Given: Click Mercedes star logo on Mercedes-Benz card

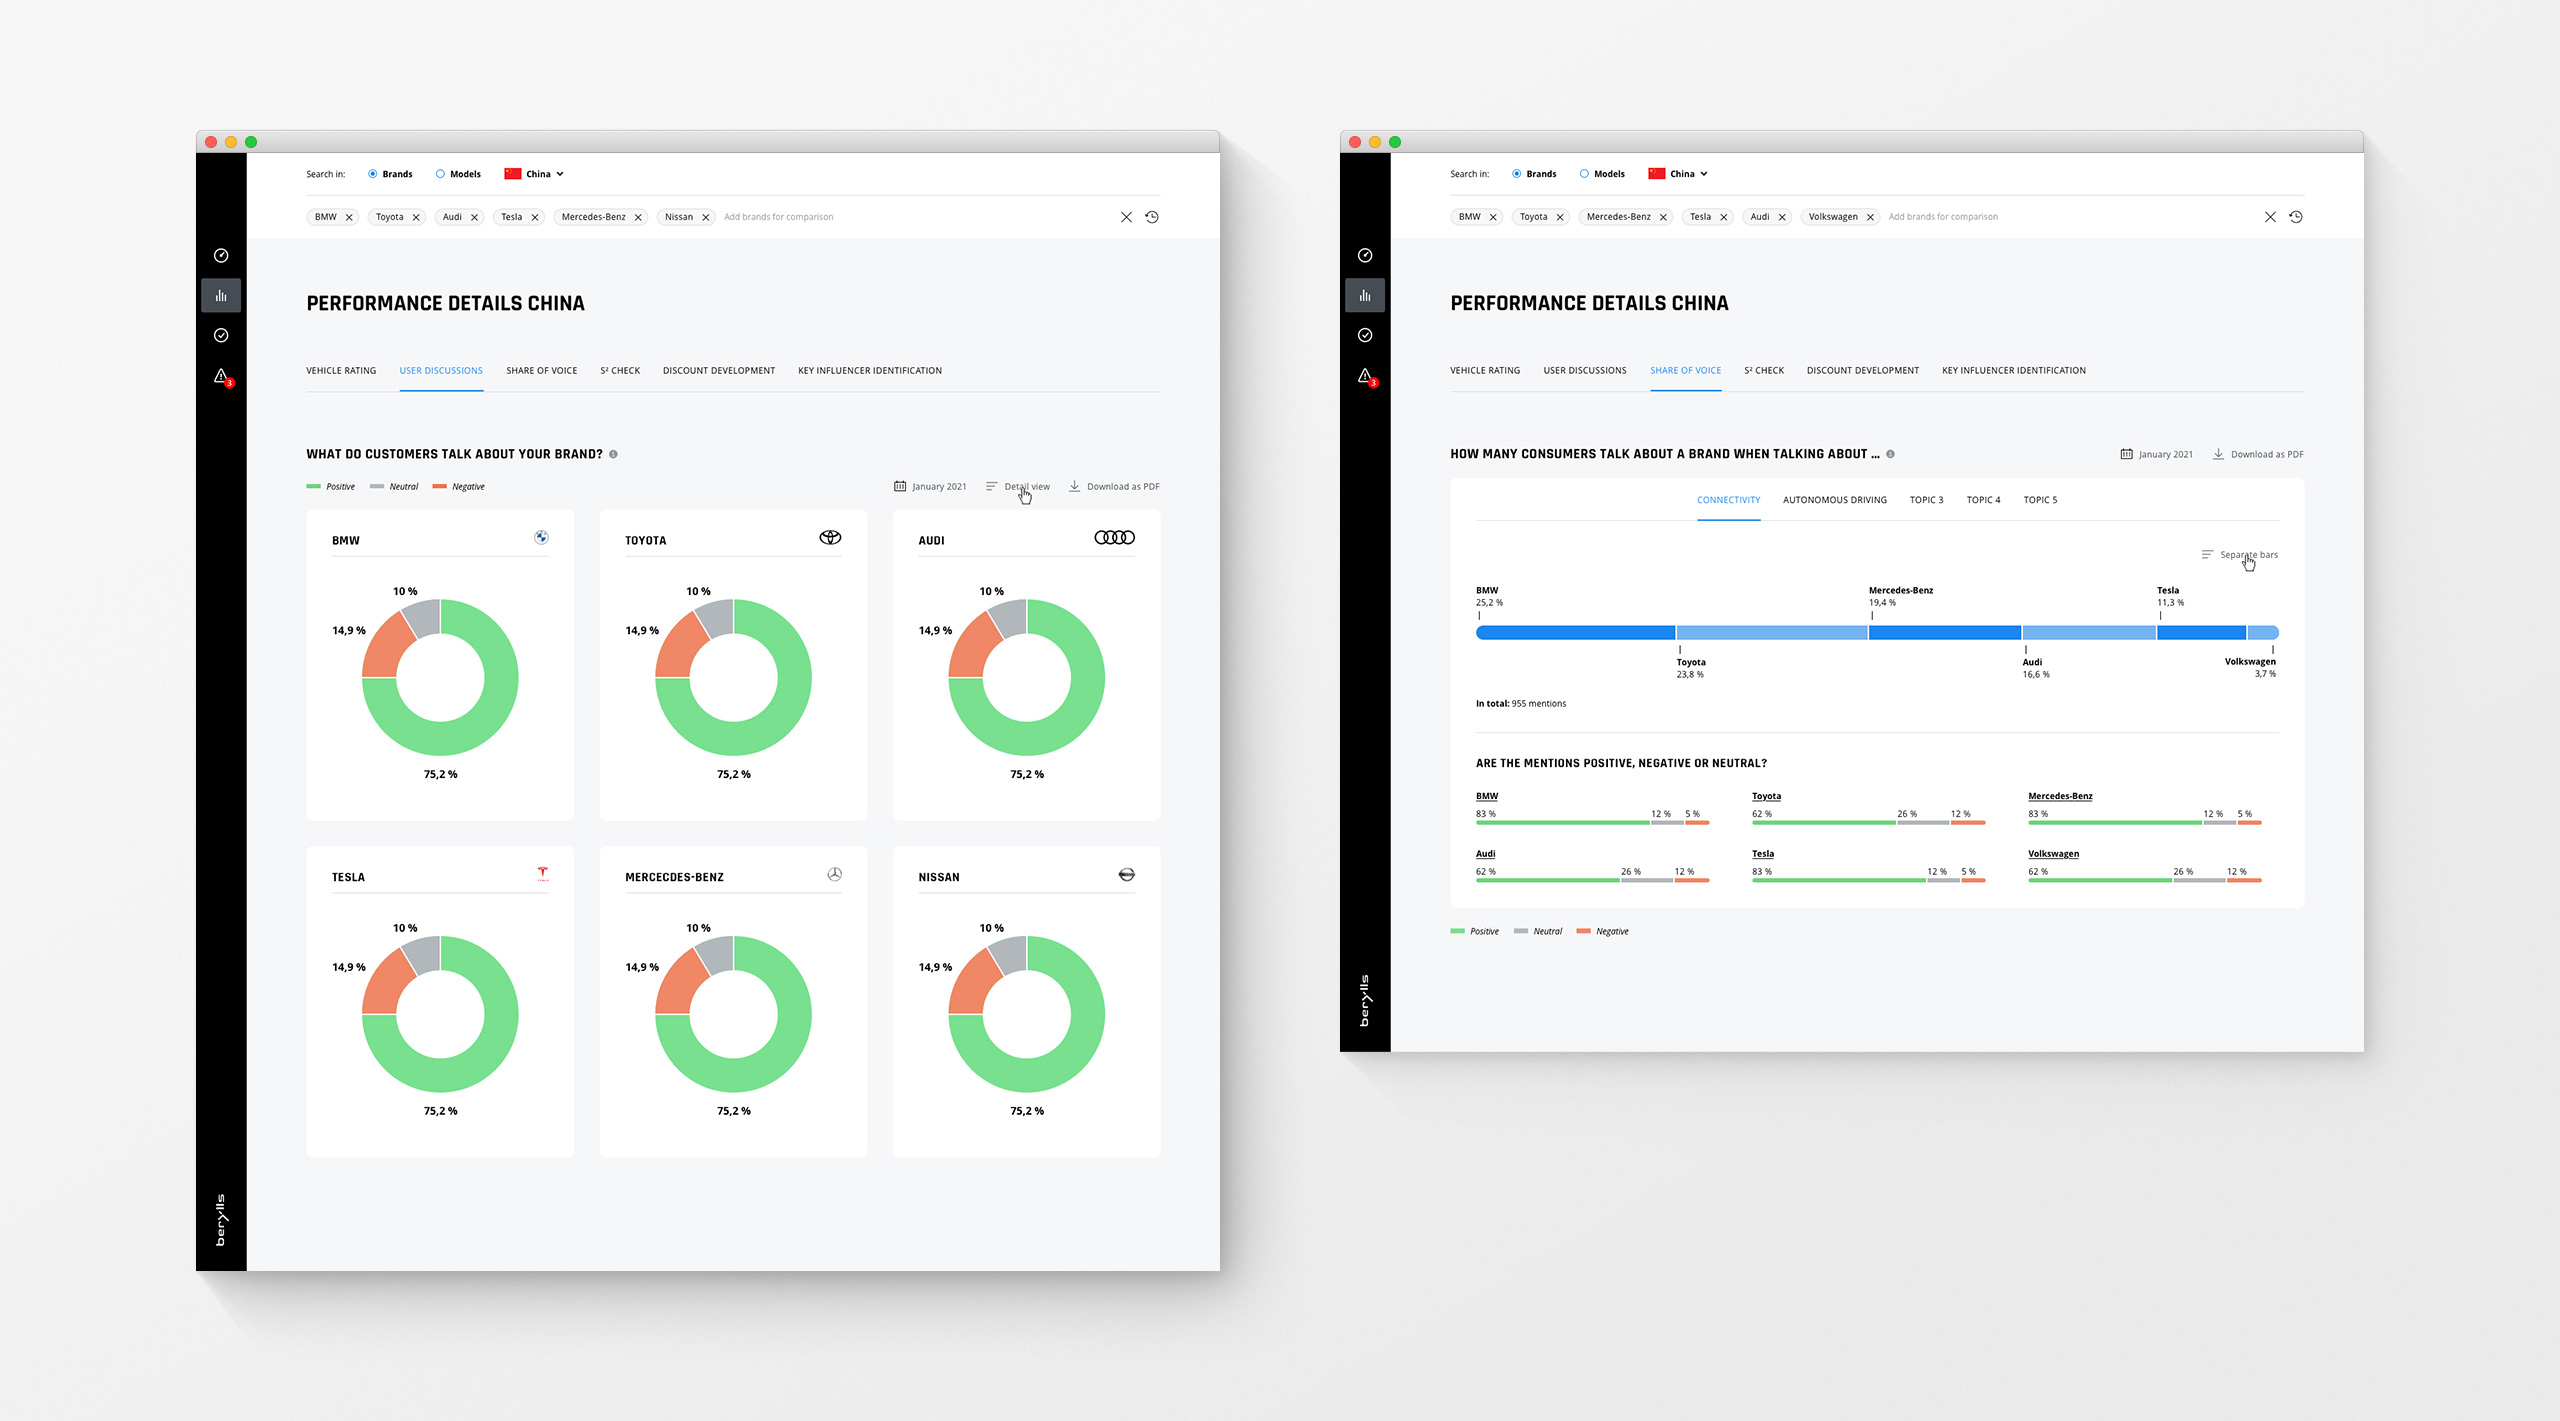Looking at the screenshot, I should pyautogui.click(x=835, y=874).
